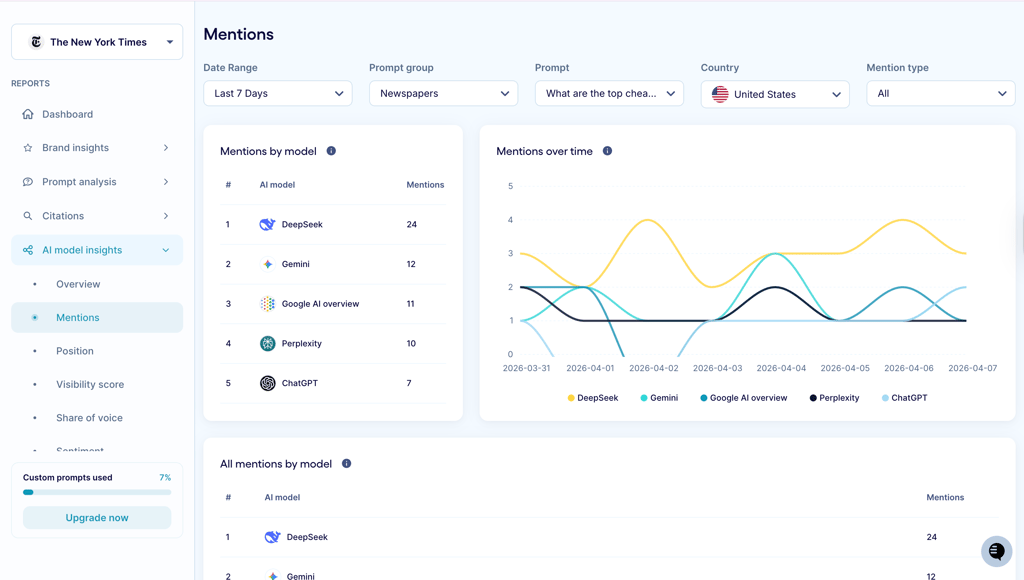
Task: Click the Dashboard home icon
Action: pyautogui.click(x=27, y=114)
